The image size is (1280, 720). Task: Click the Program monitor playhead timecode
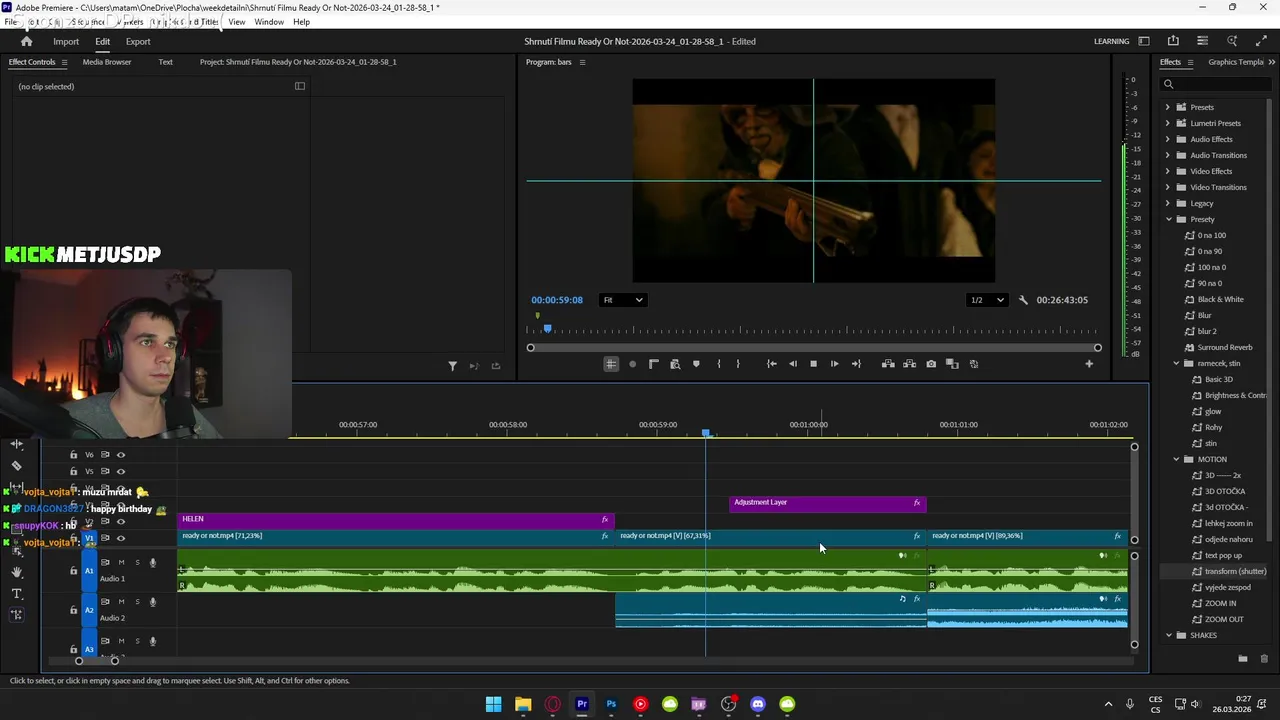pos(557,300)
